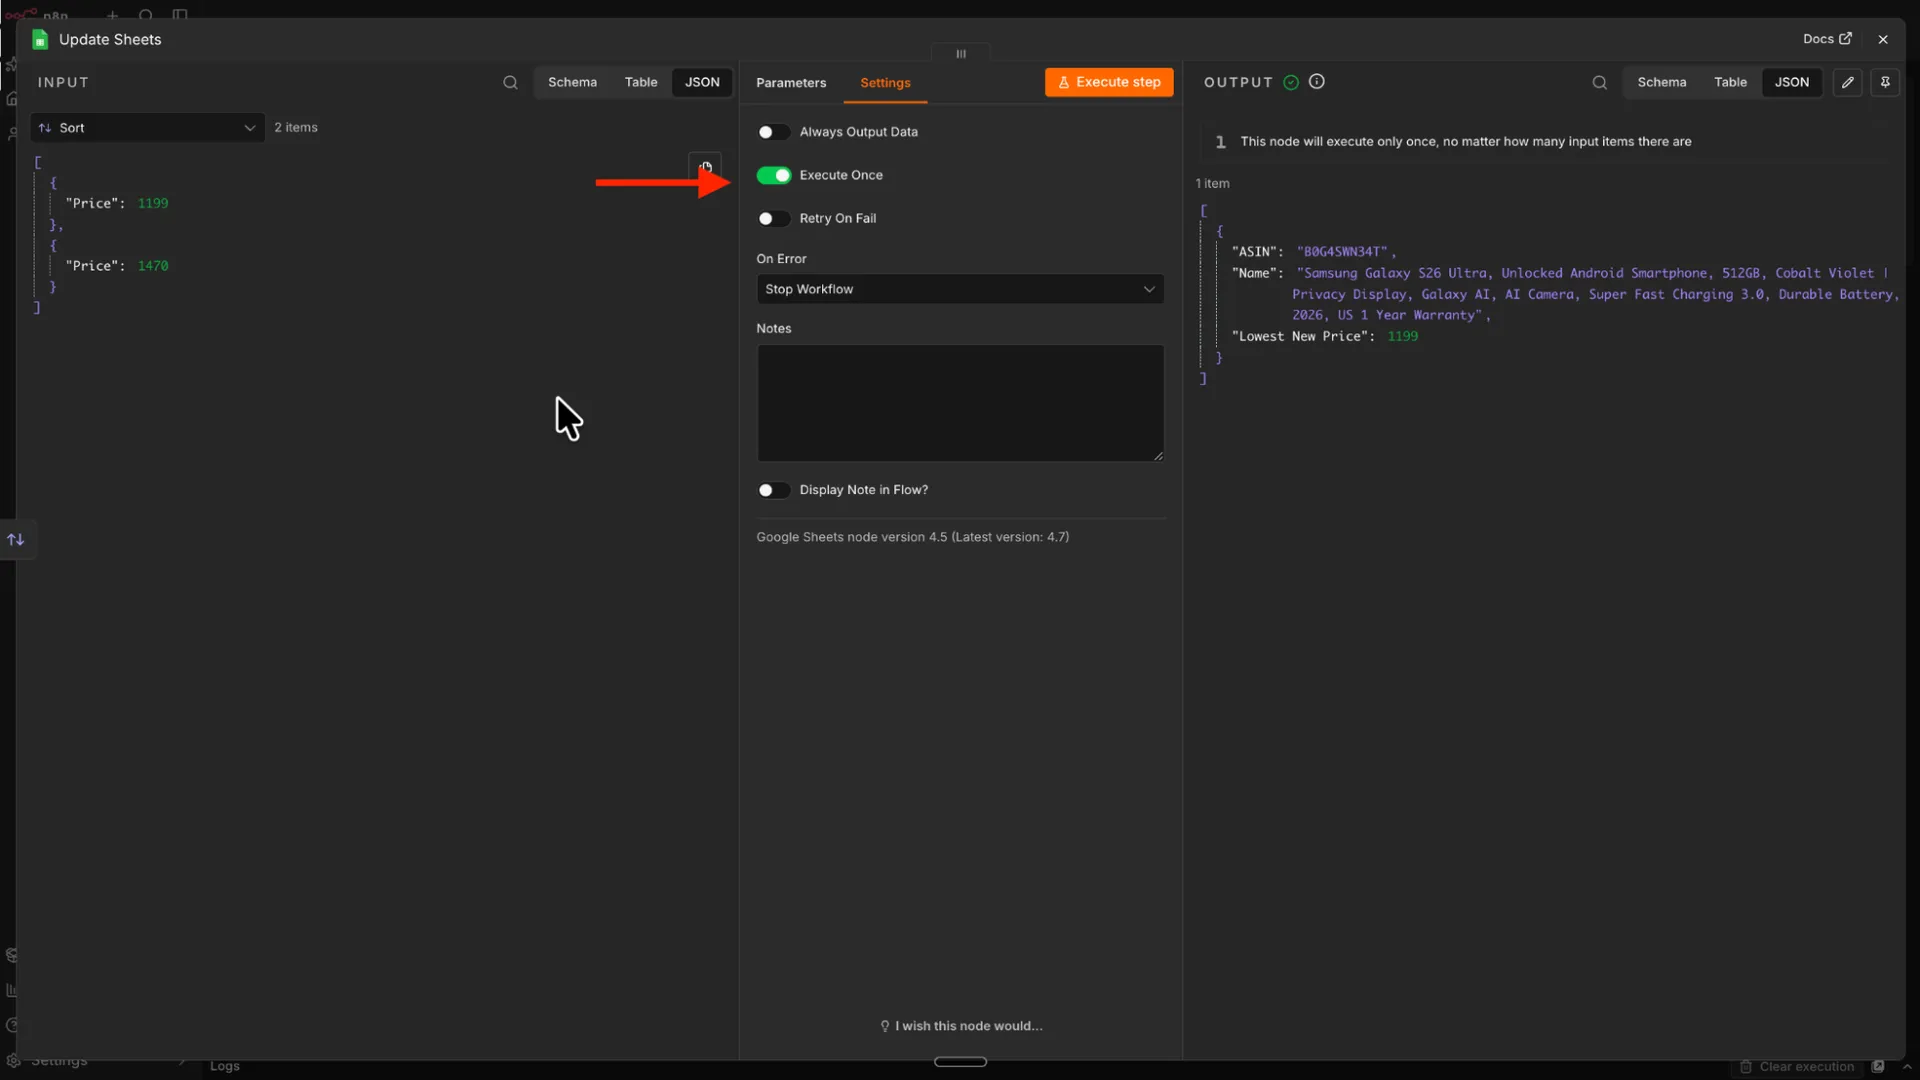Image resolution: width=1920 pixels, height=1080 pixels.
Task: Open the Sort input node dropdown
Action: (148, 128)
